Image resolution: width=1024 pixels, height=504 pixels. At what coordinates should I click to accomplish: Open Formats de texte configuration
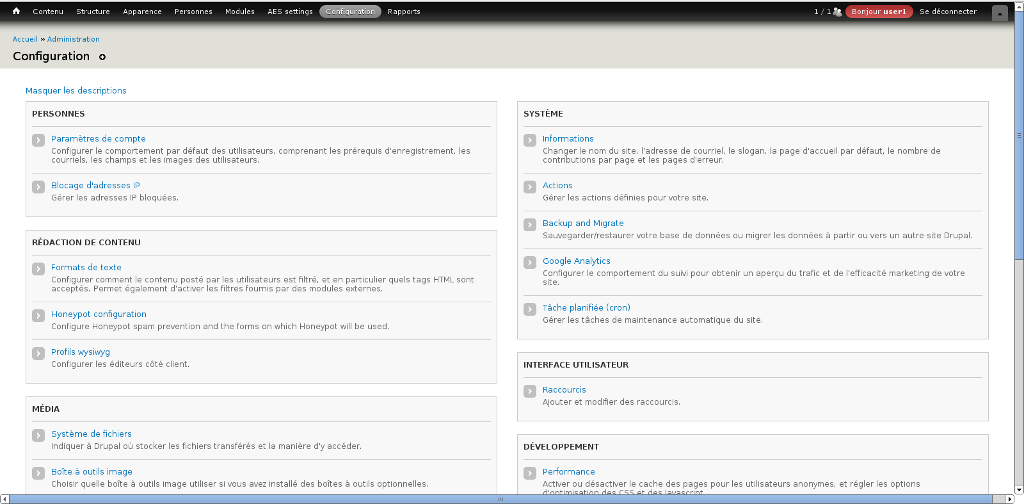86,267
